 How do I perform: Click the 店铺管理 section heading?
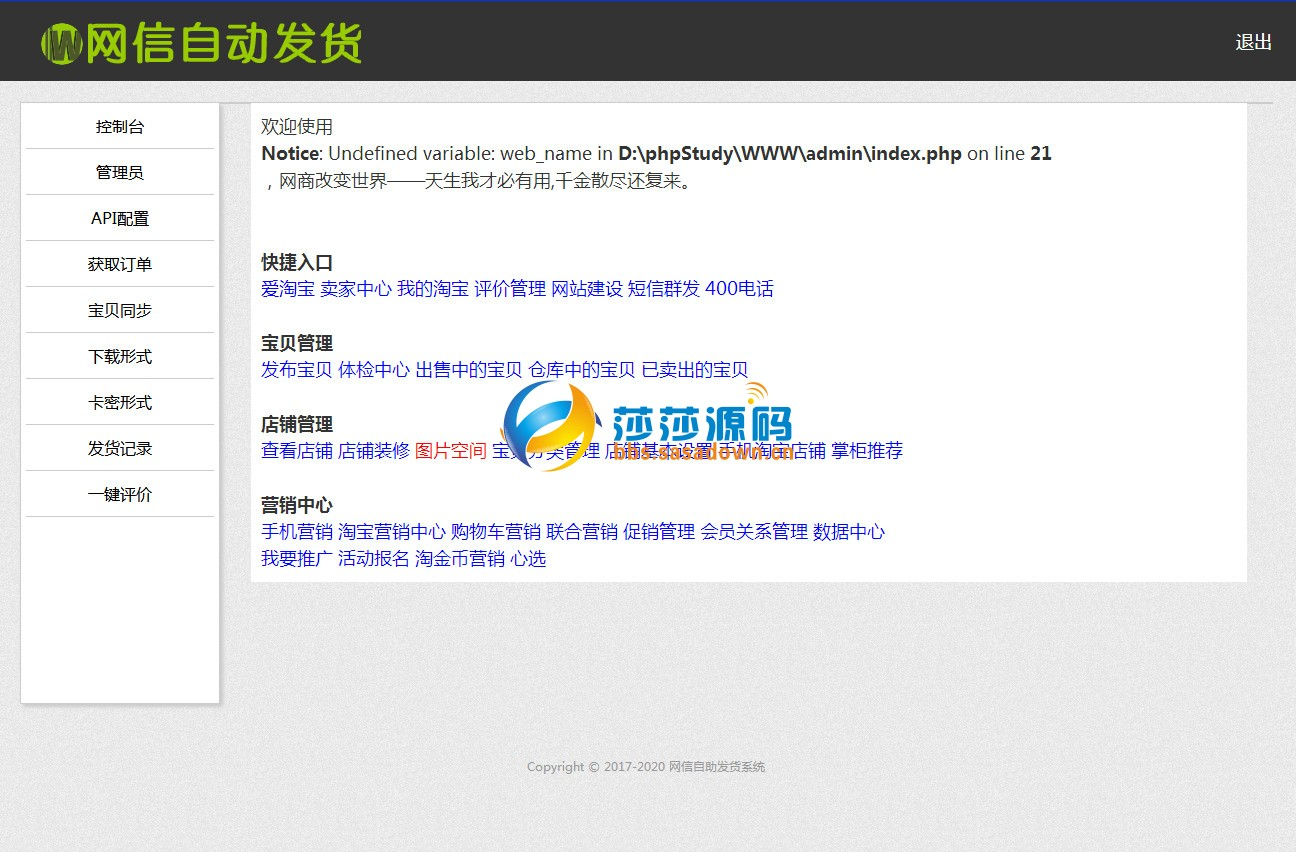click(297, 425)
